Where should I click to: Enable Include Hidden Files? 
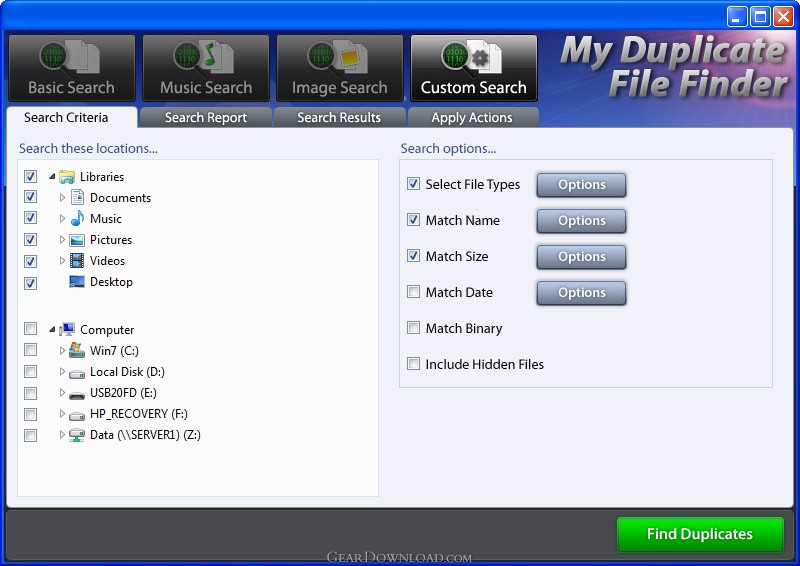413,363
